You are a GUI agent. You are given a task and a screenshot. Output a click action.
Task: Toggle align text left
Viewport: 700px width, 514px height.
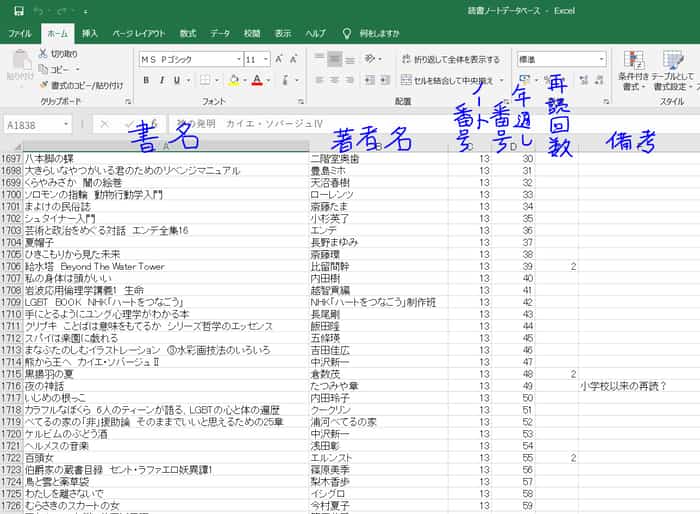tap(319, 80)
